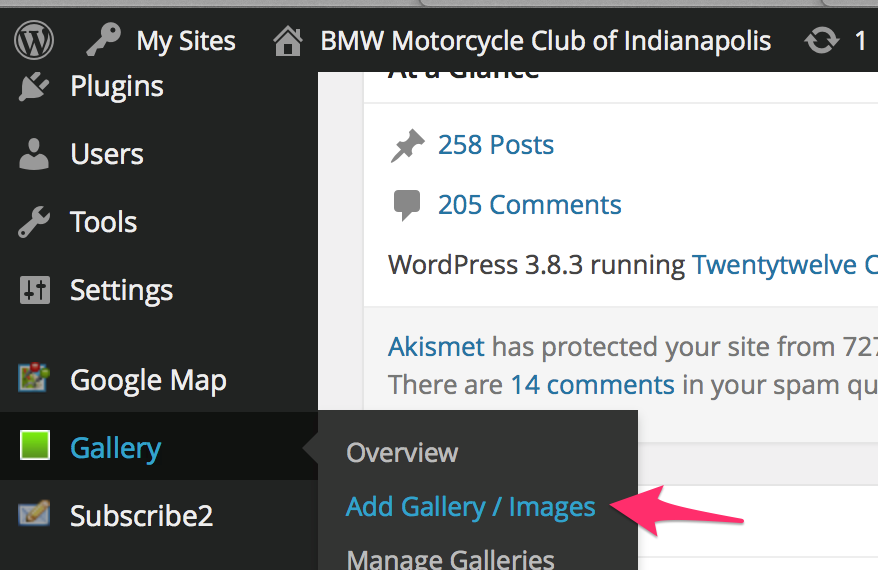Viewport: 878px width, 570px height.
Task: Click the Settings sliders icon
Action: pyautogui.click(x=35, y=290)
